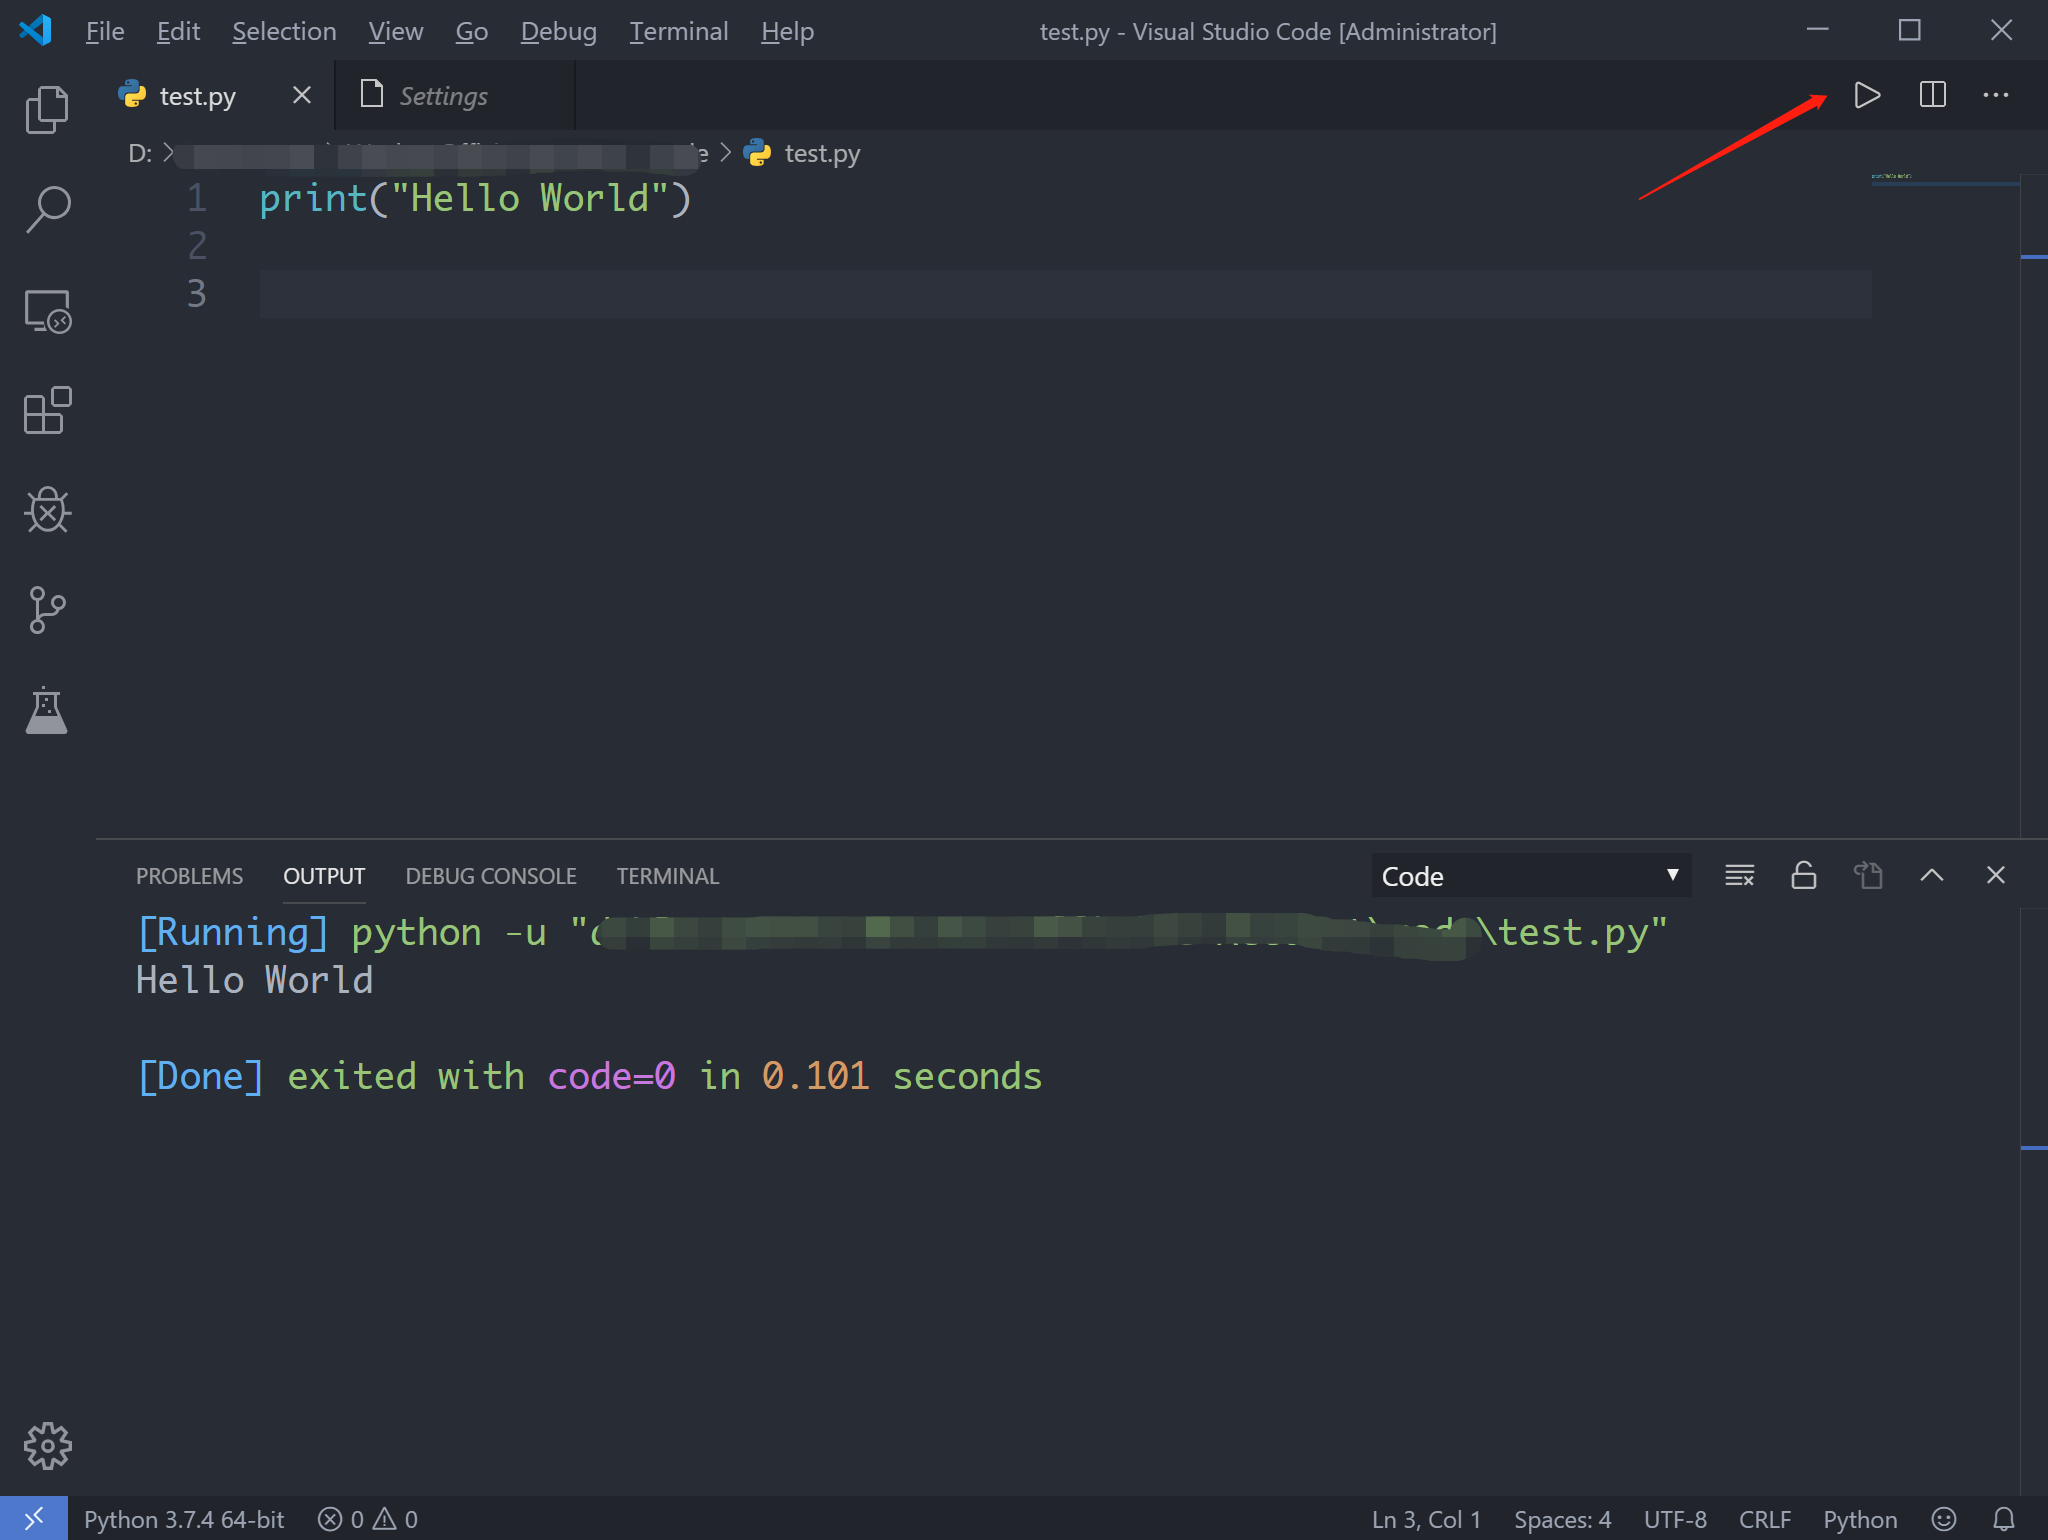The width and height of the screenshot is (2048, 1540).
Task: Change the UTF-8 file encoding
Action: click(x=1675, y=1519)
